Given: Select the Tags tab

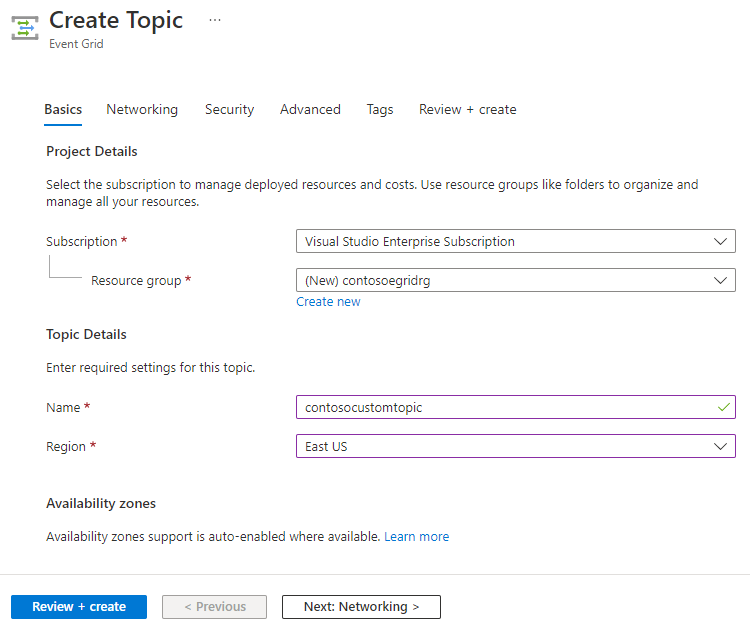Looking at the screenshot, I should click(380, 109).
